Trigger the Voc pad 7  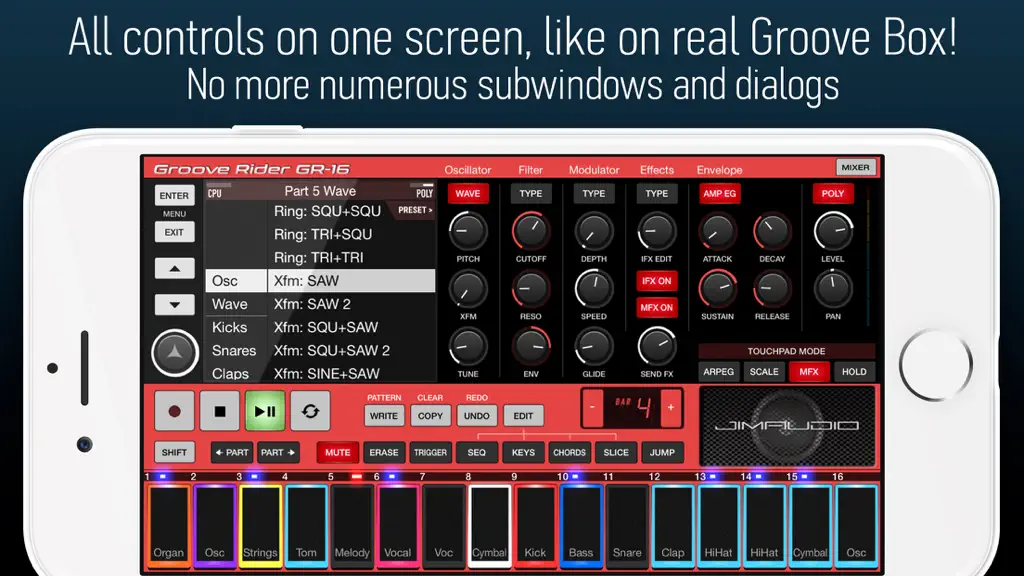(443, 524)
